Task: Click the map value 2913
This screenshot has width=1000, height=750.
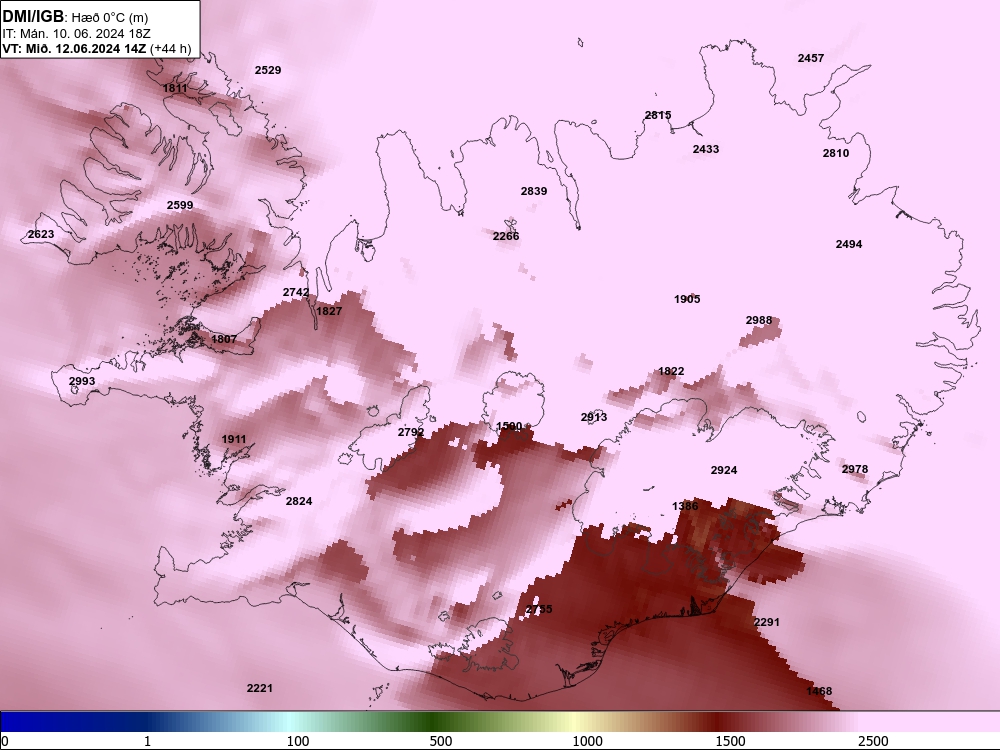Action: point(594,417)
